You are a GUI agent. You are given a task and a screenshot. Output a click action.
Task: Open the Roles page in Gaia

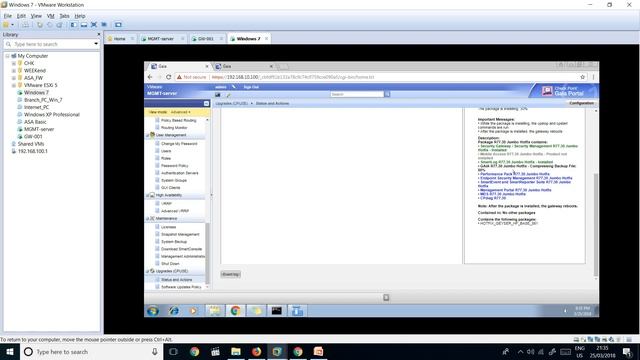(166, 158)
